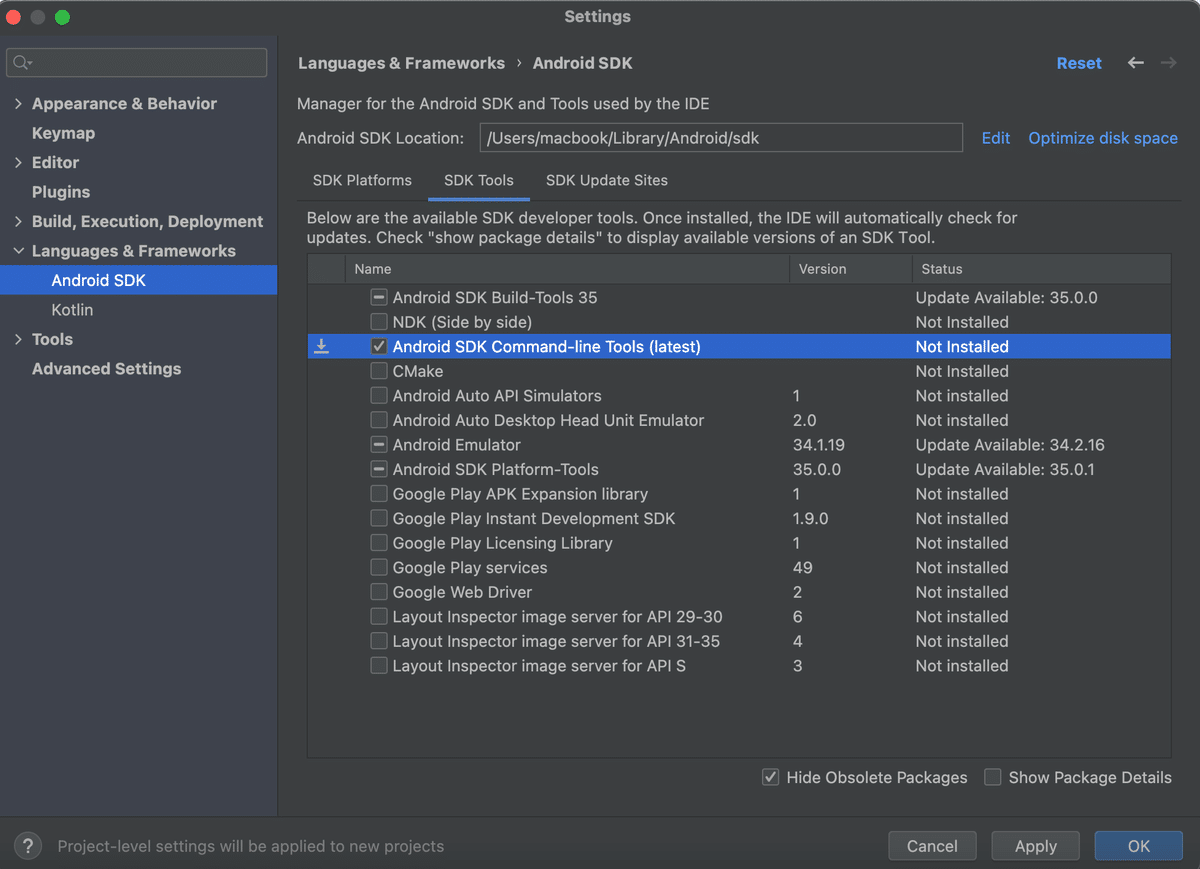This screenshot has height=869, width=1200.
Task: Click Languages & Frameworks breadcrumb
Action: point(401,63)
